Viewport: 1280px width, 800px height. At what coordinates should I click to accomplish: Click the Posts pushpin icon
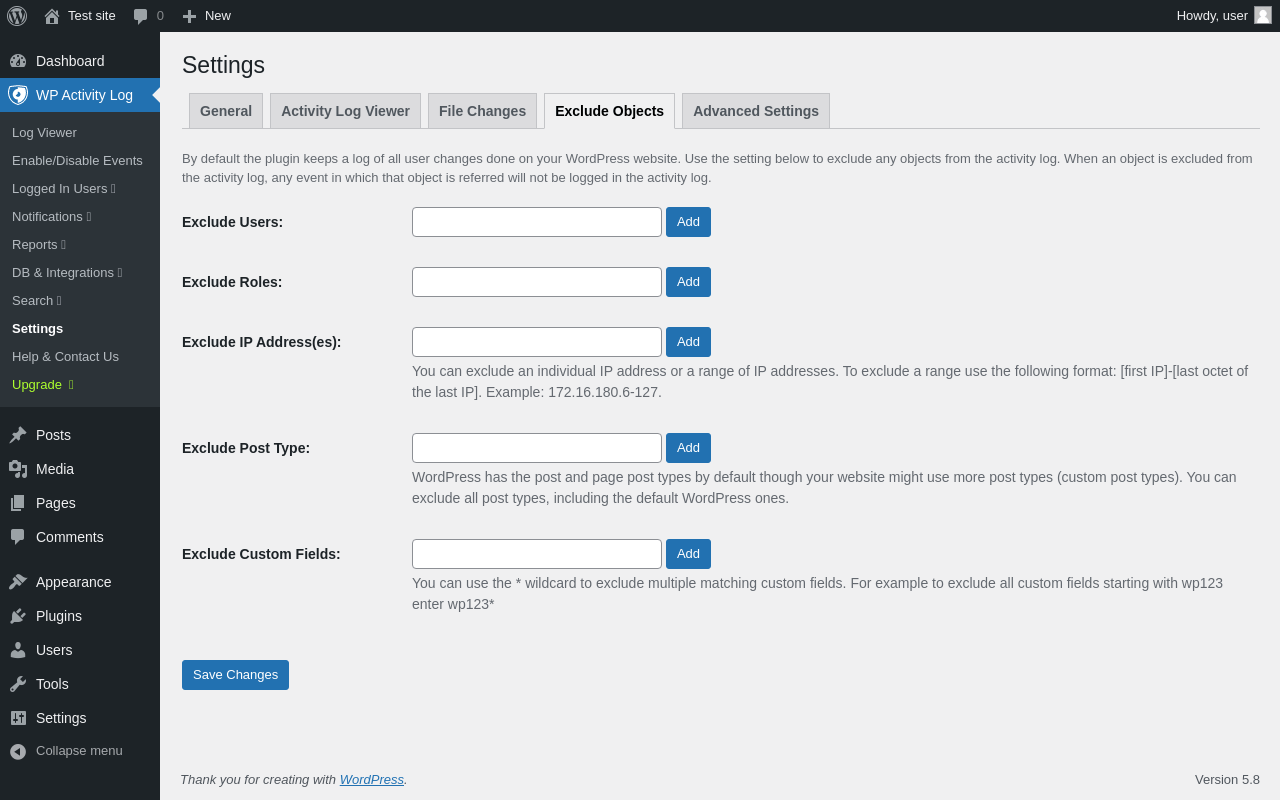pyautogui.click(x=18, y=435)
